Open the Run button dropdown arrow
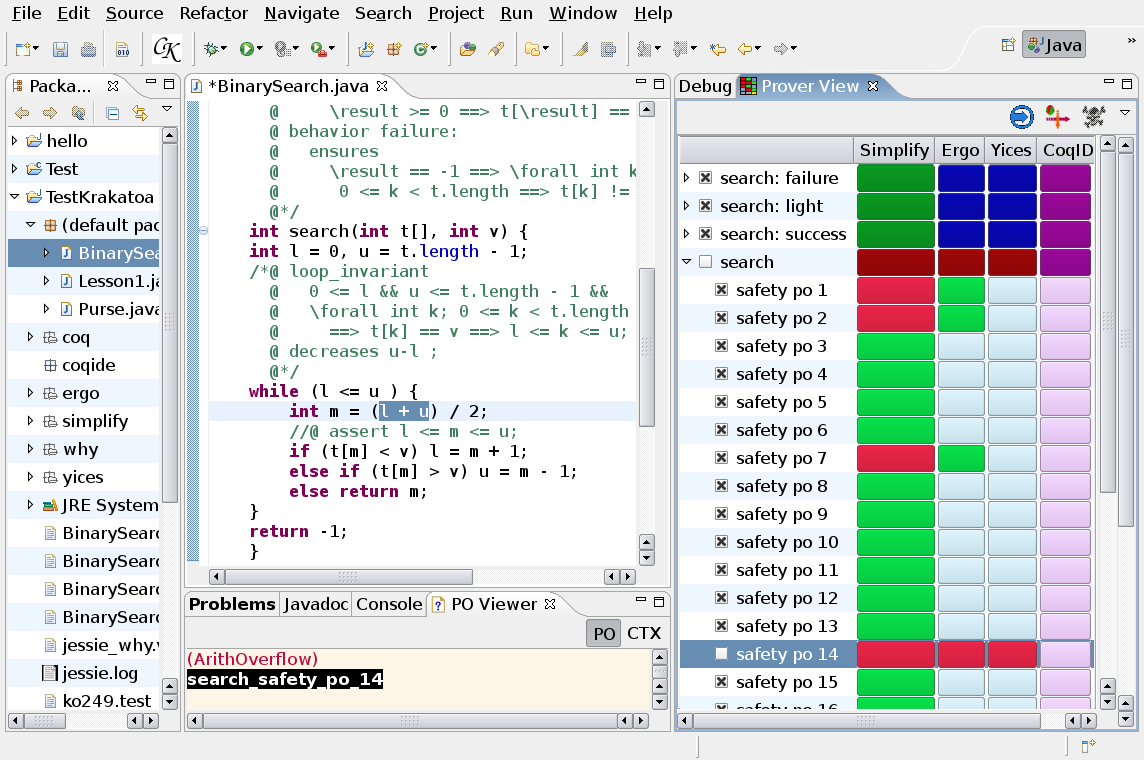The width and height of the screenshot is (1144, 760). 260,49
